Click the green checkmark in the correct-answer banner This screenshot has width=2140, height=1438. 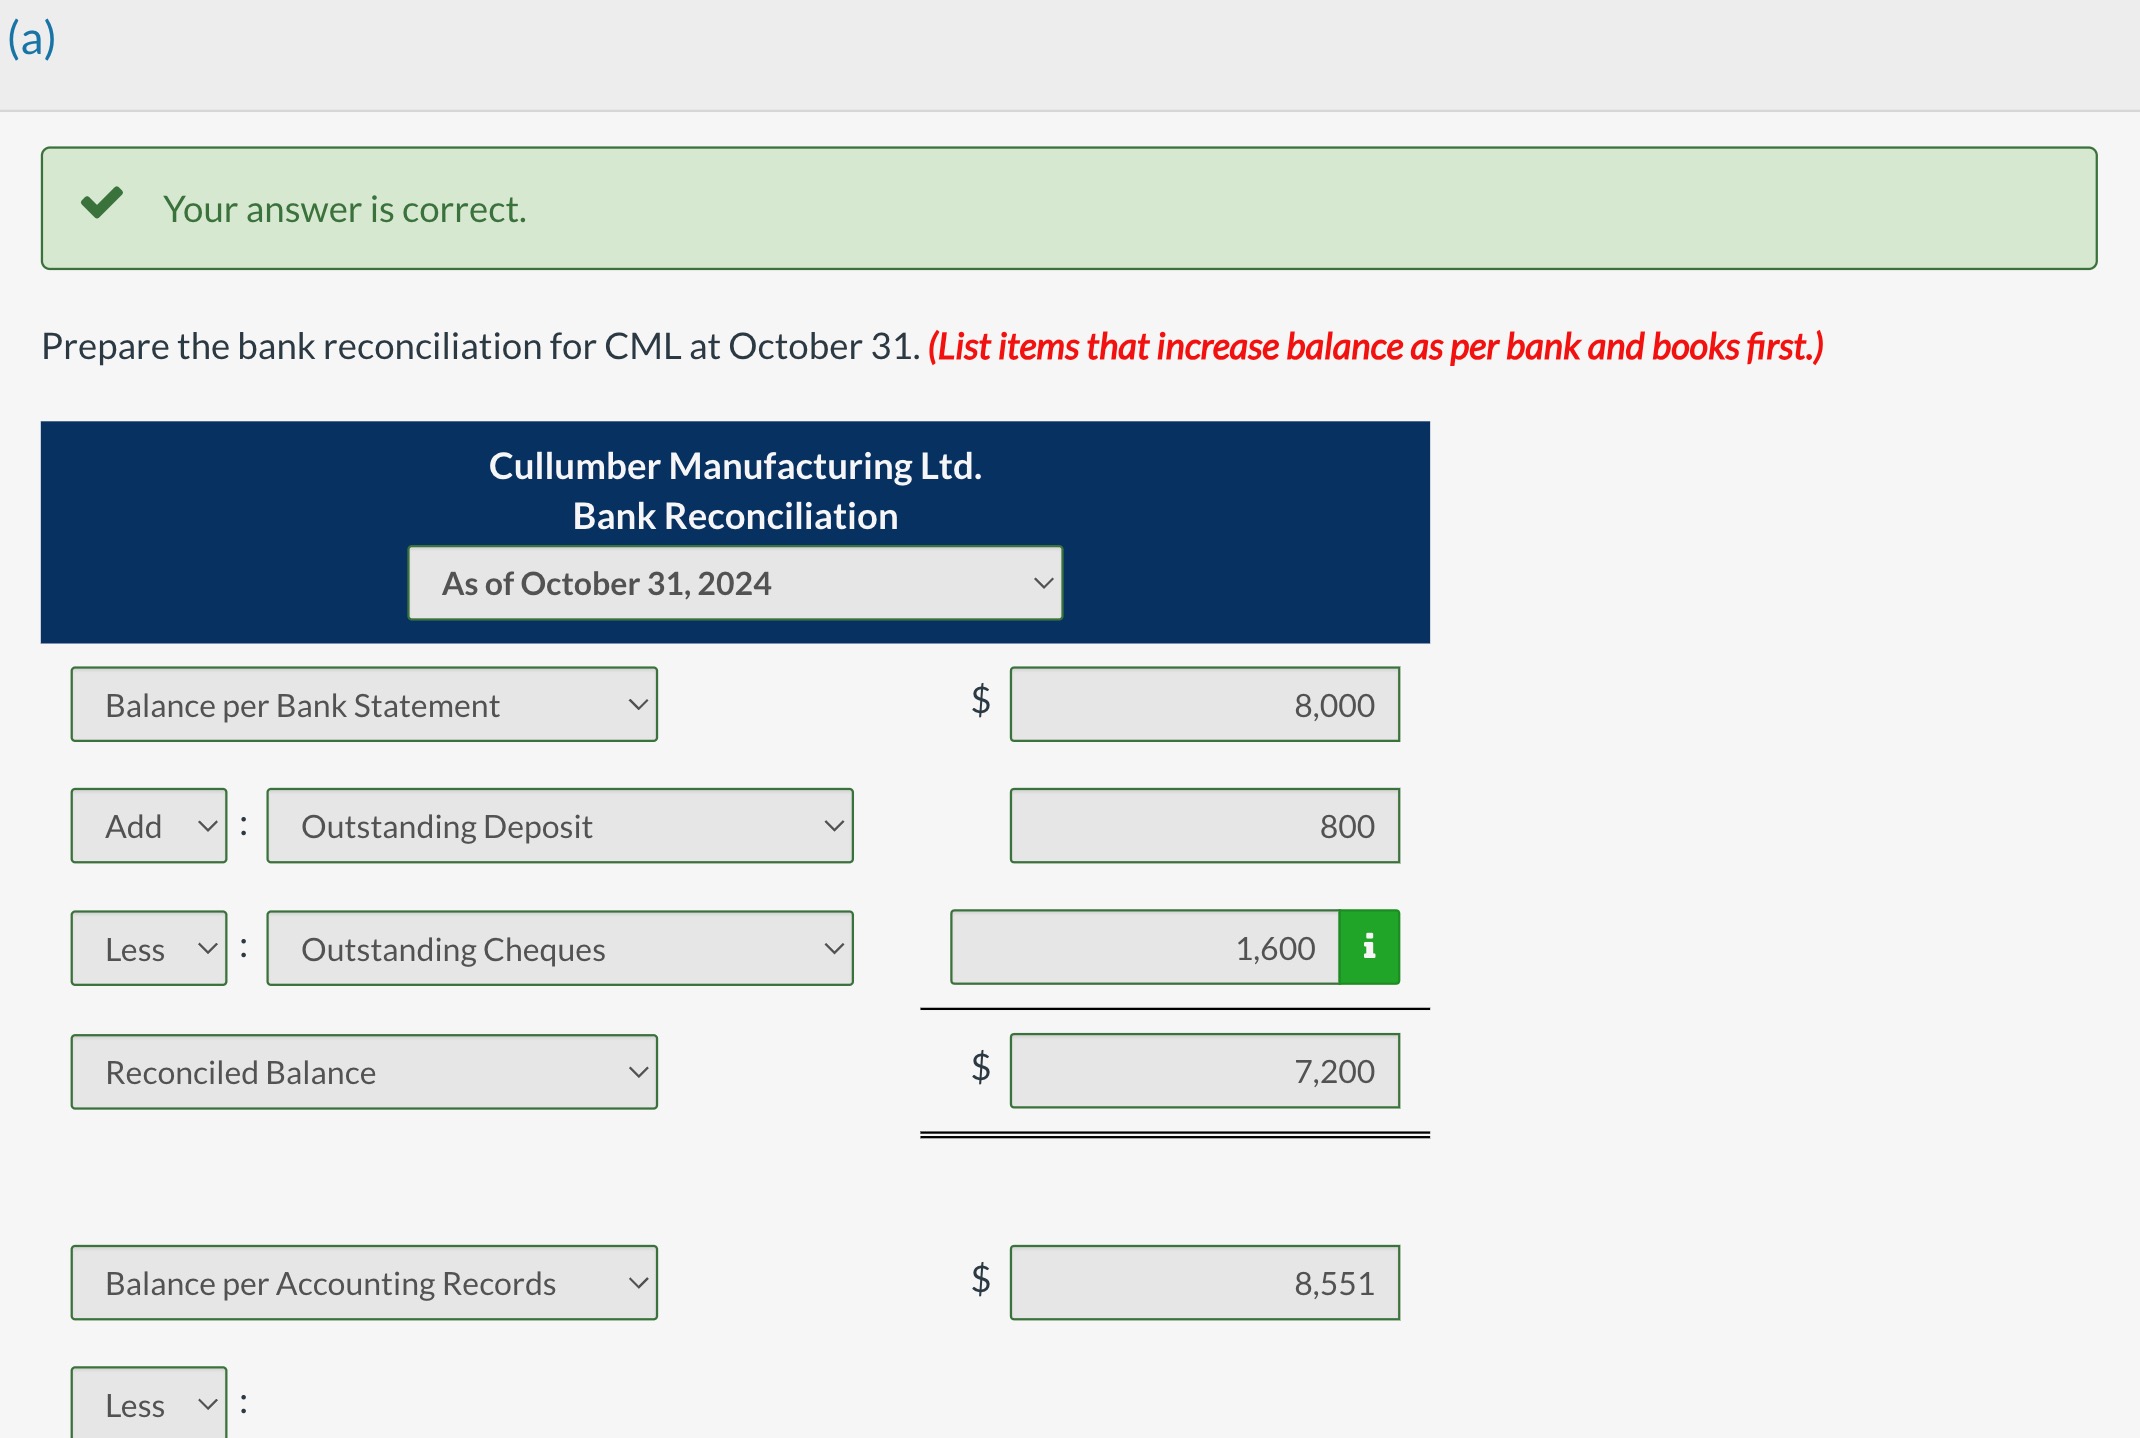tap(100, 205)
